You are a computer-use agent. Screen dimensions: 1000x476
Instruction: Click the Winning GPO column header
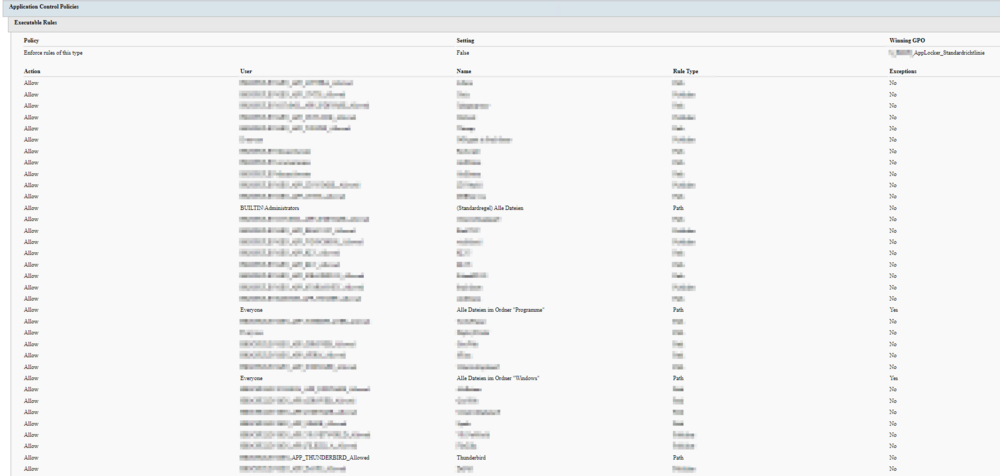coord(893,40)
